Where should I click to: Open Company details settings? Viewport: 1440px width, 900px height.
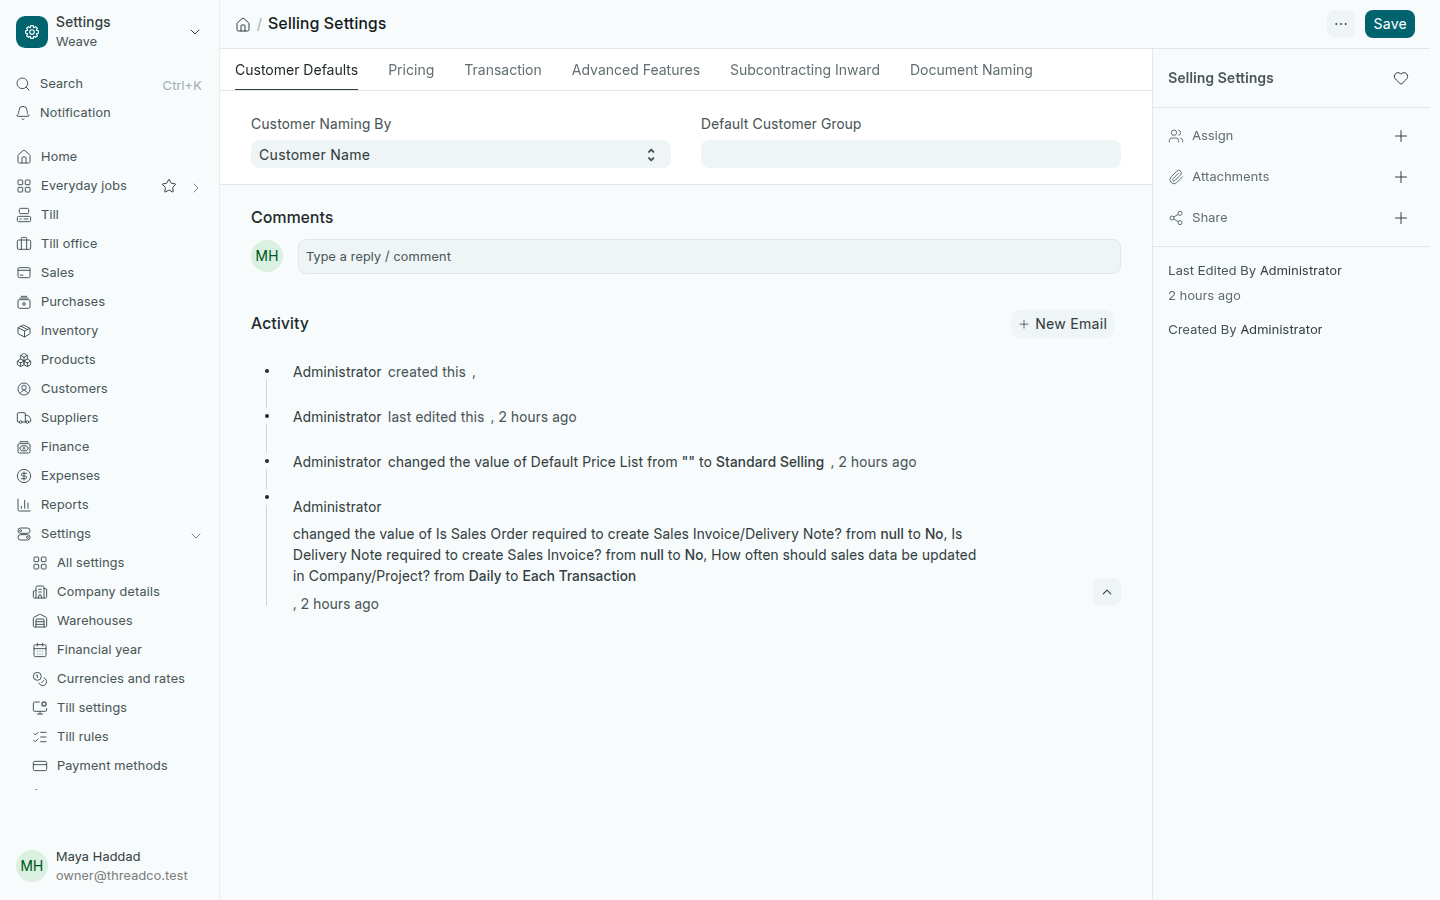pyautogui.click(x=117, y=592)
